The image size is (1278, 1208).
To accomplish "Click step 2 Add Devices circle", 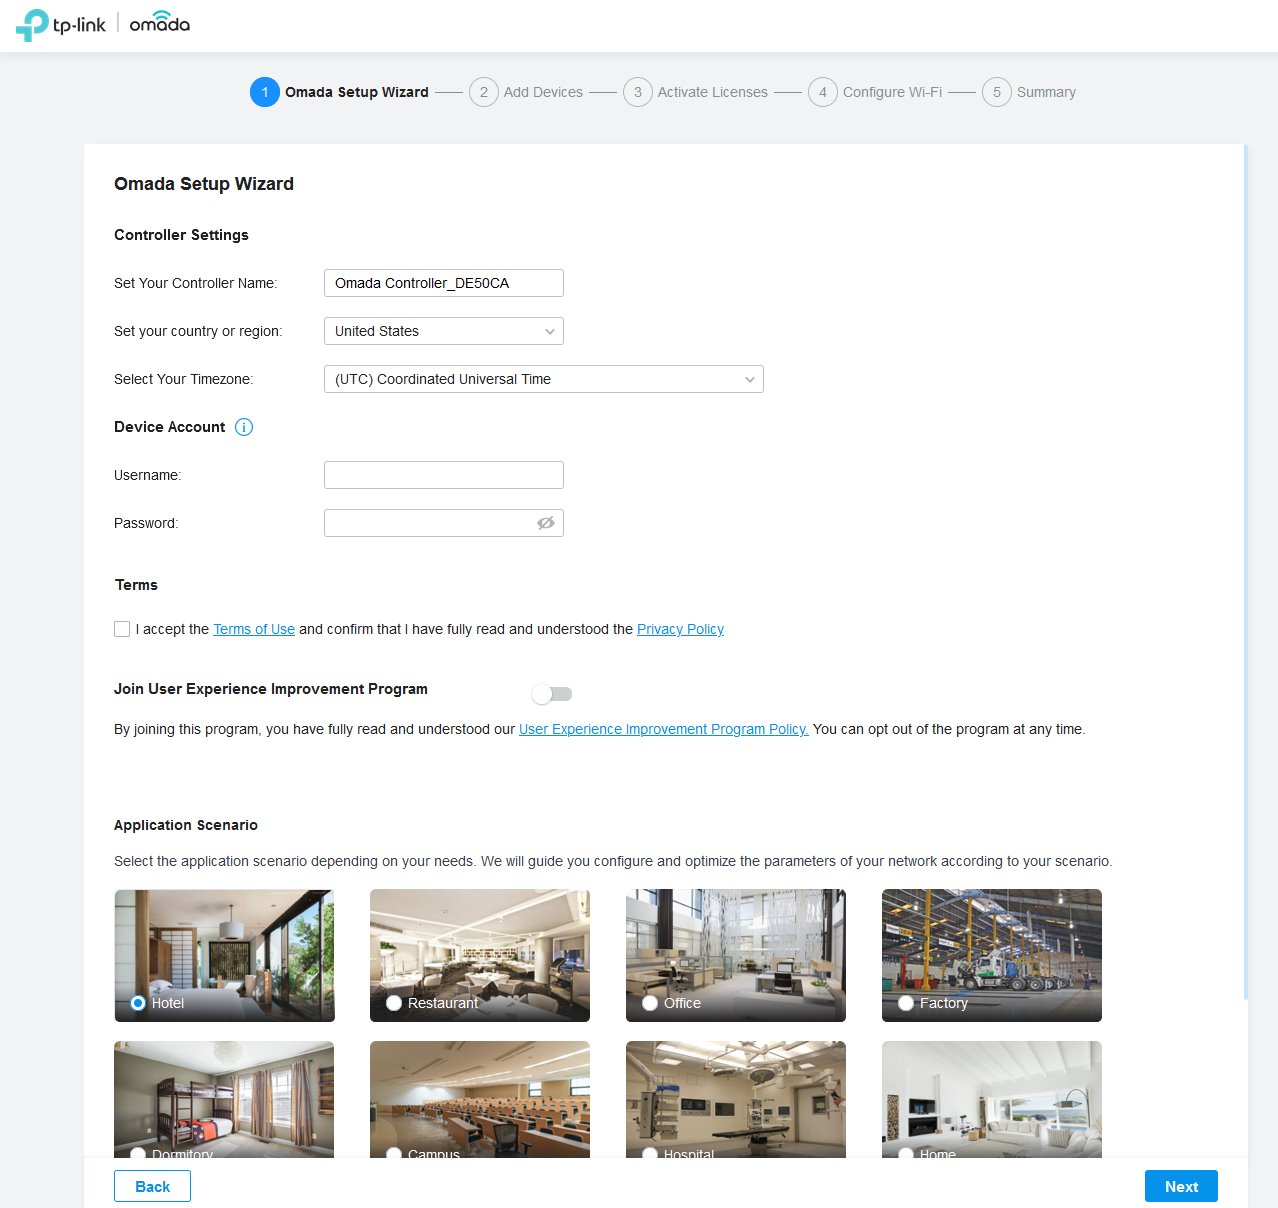I will 484,92.
